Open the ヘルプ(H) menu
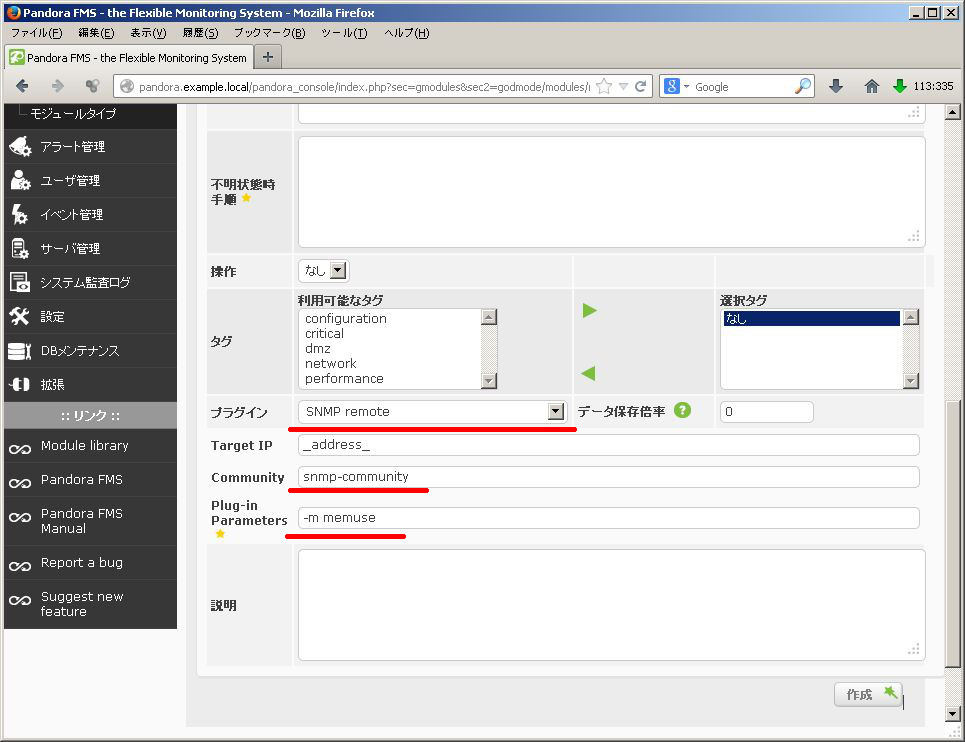 pyautogui.click(x=407, y=33)
